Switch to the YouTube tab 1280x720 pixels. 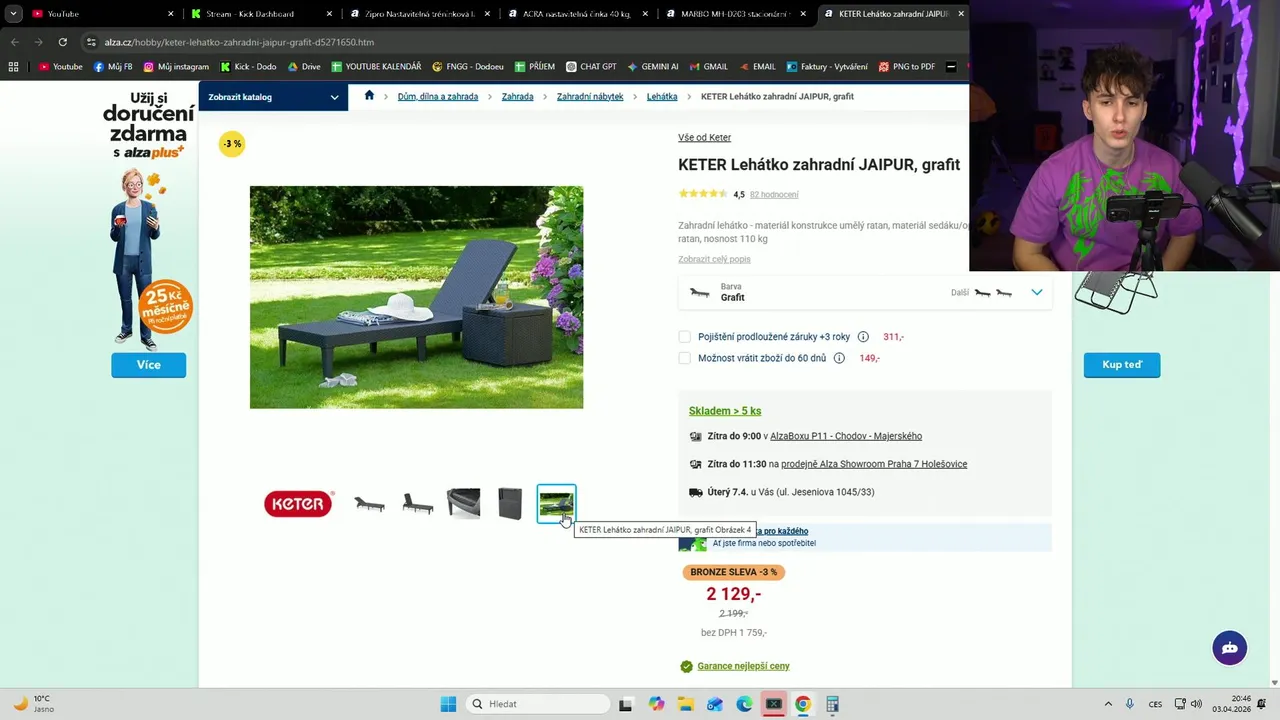click(101, 14)
